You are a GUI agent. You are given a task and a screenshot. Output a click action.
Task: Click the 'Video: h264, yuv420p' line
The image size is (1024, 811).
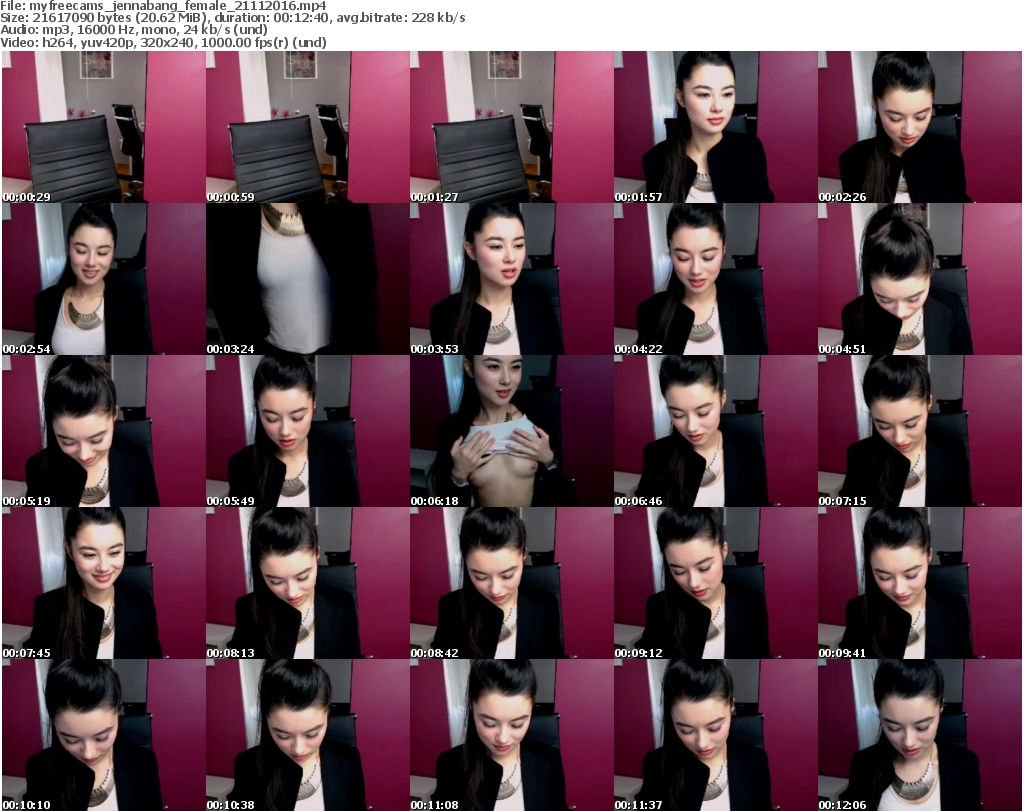tap(163, 42)
